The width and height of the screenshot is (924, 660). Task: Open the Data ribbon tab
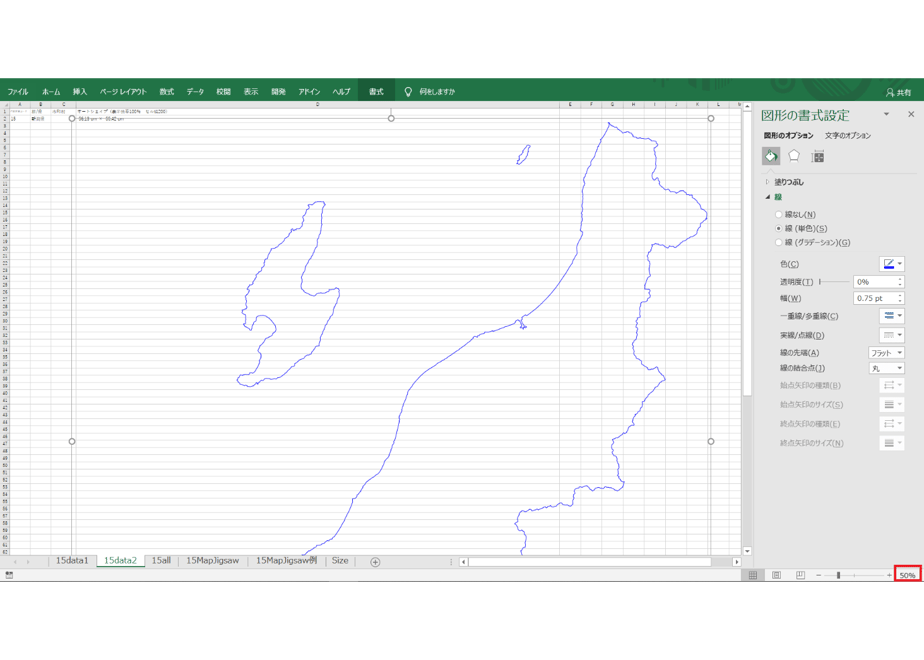coord(195,92)
